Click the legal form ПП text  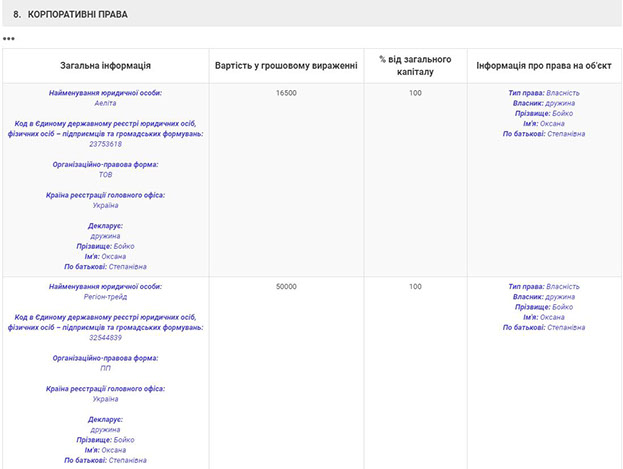click(x=106, y=368)
